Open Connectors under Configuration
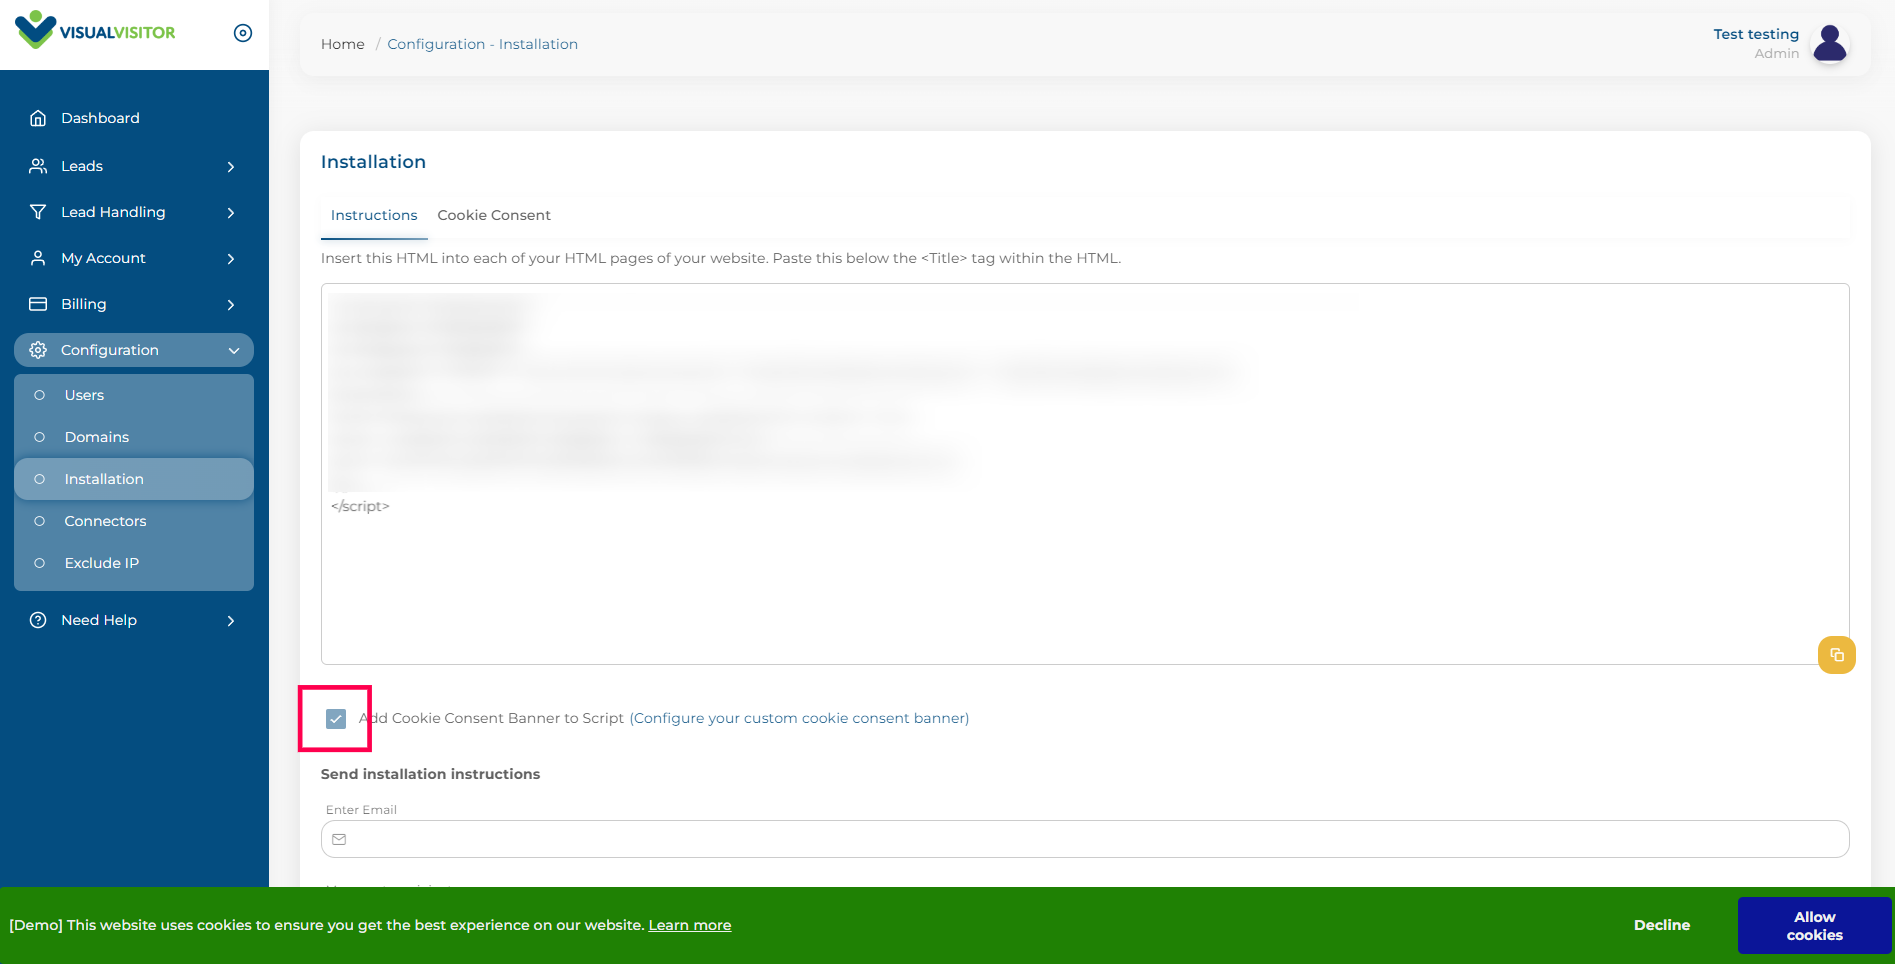Viewport: 1895px width, 964px height. coord(134,521)
